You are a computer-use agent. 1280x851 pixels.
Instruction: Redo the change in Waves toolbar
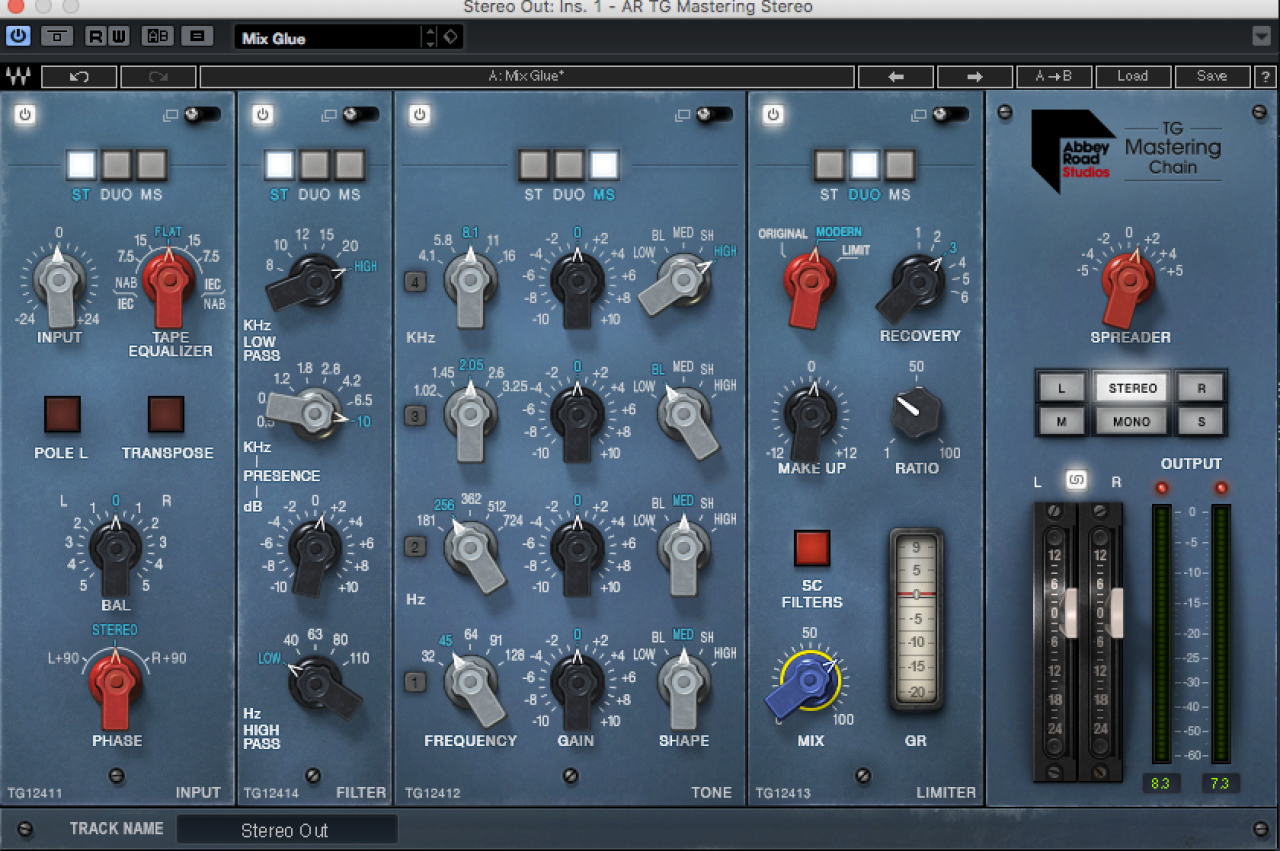point(158,76)
